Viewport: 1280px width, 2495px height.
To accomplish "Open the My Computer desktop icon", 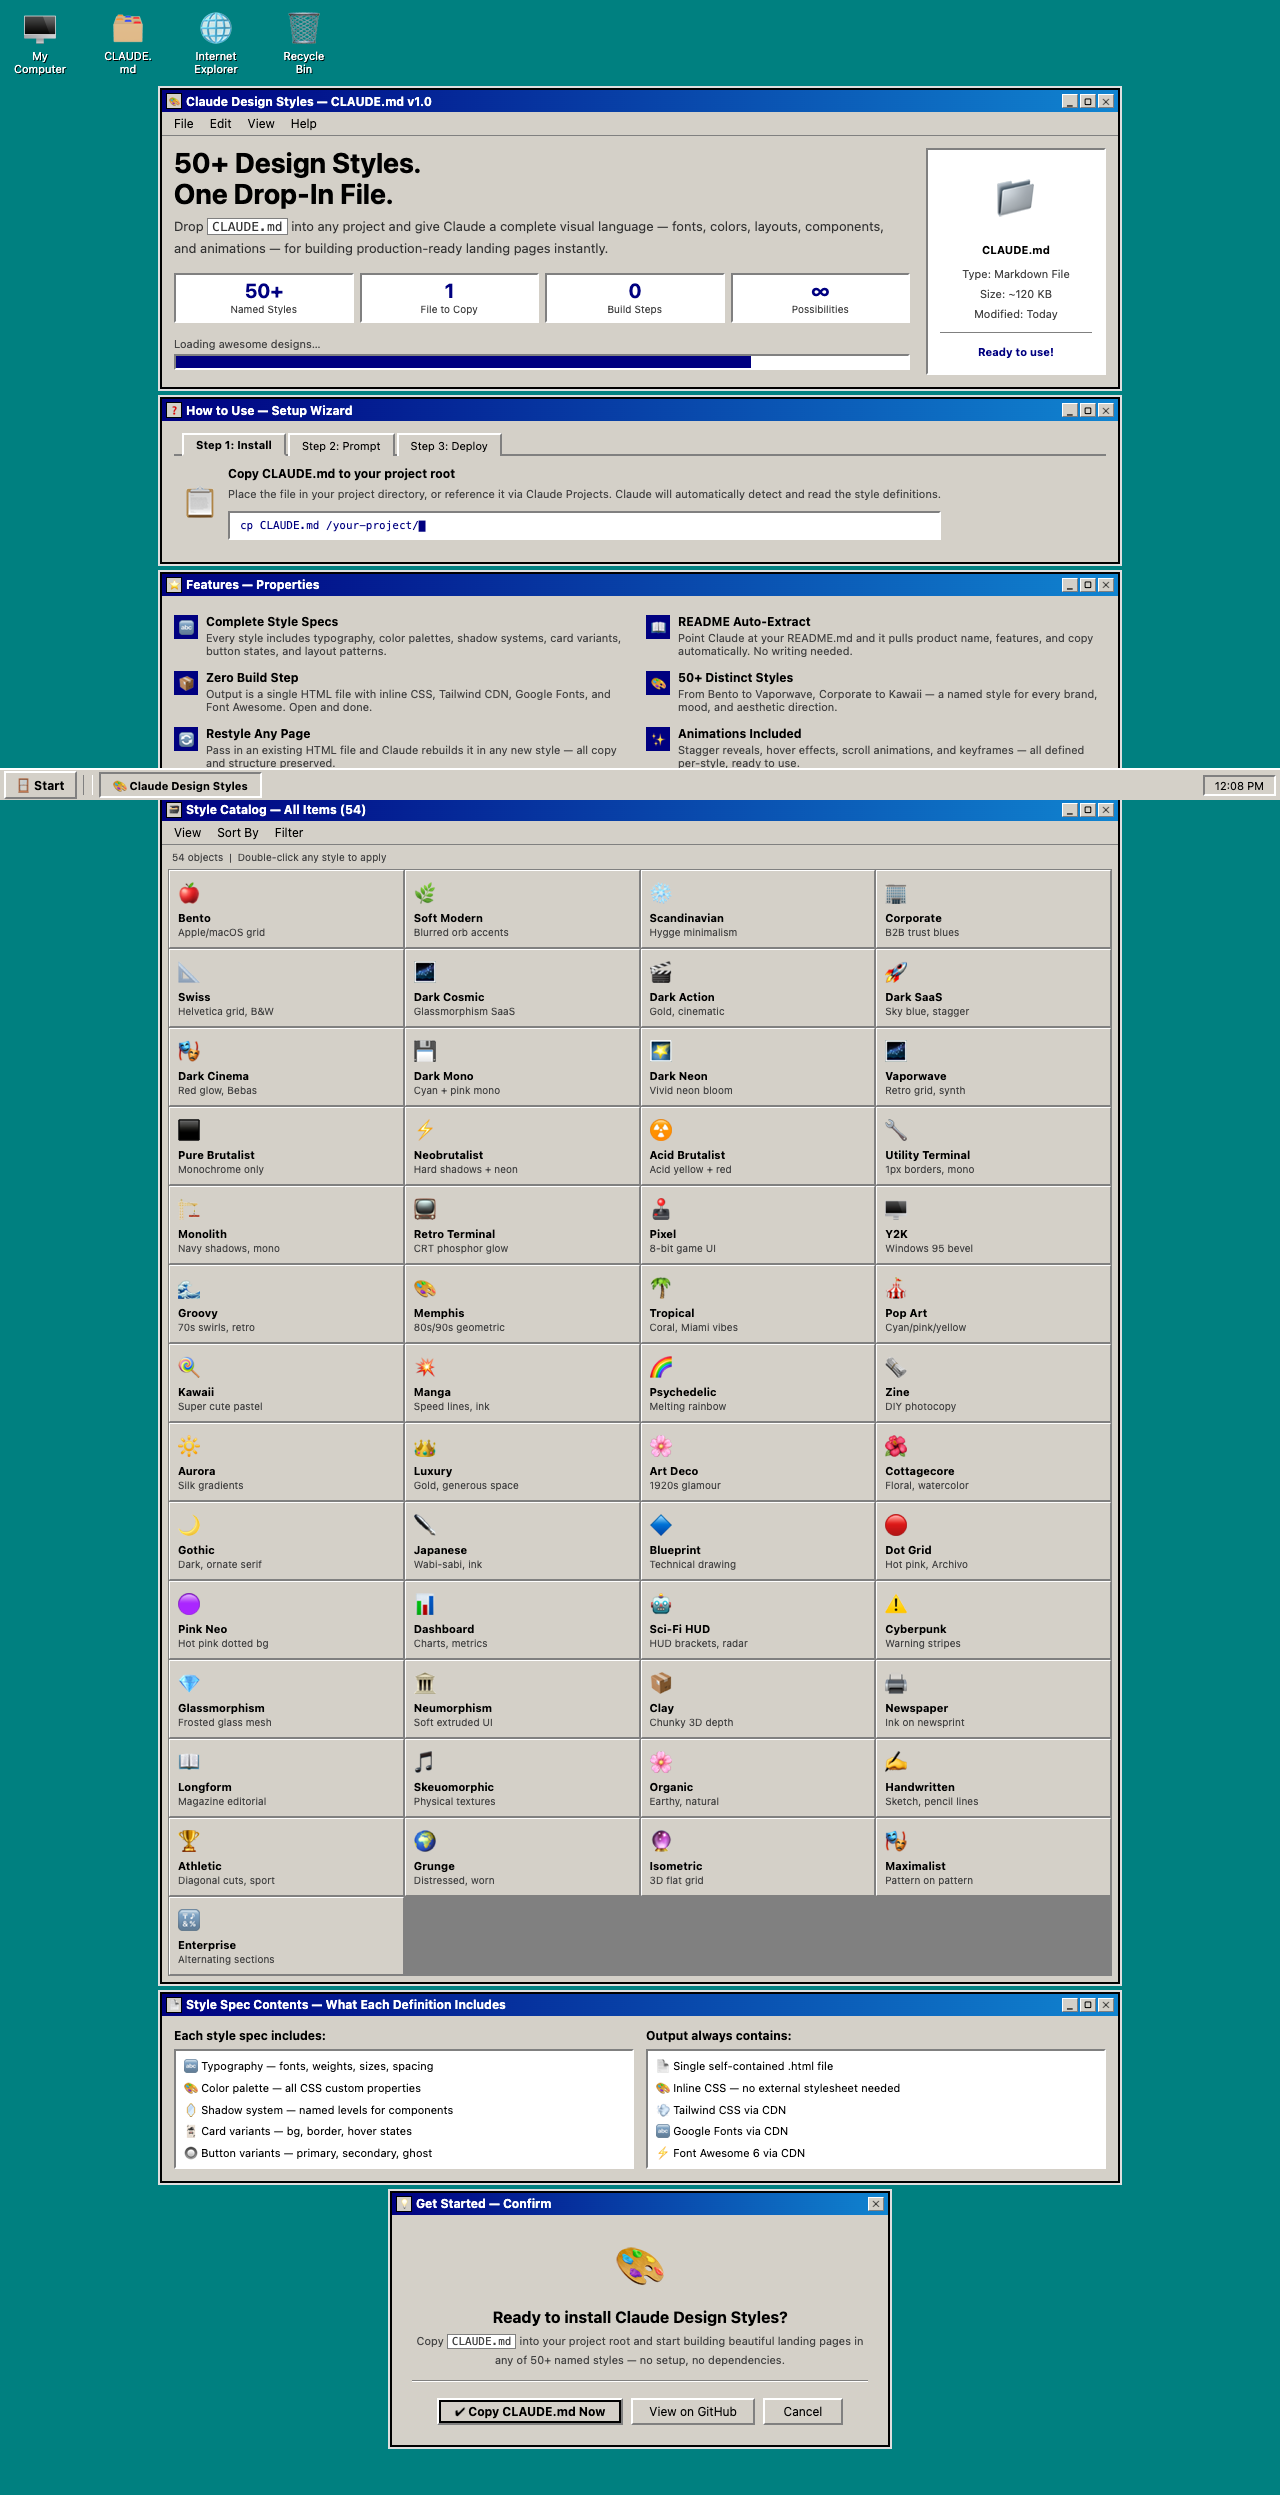I will (40, 30).
